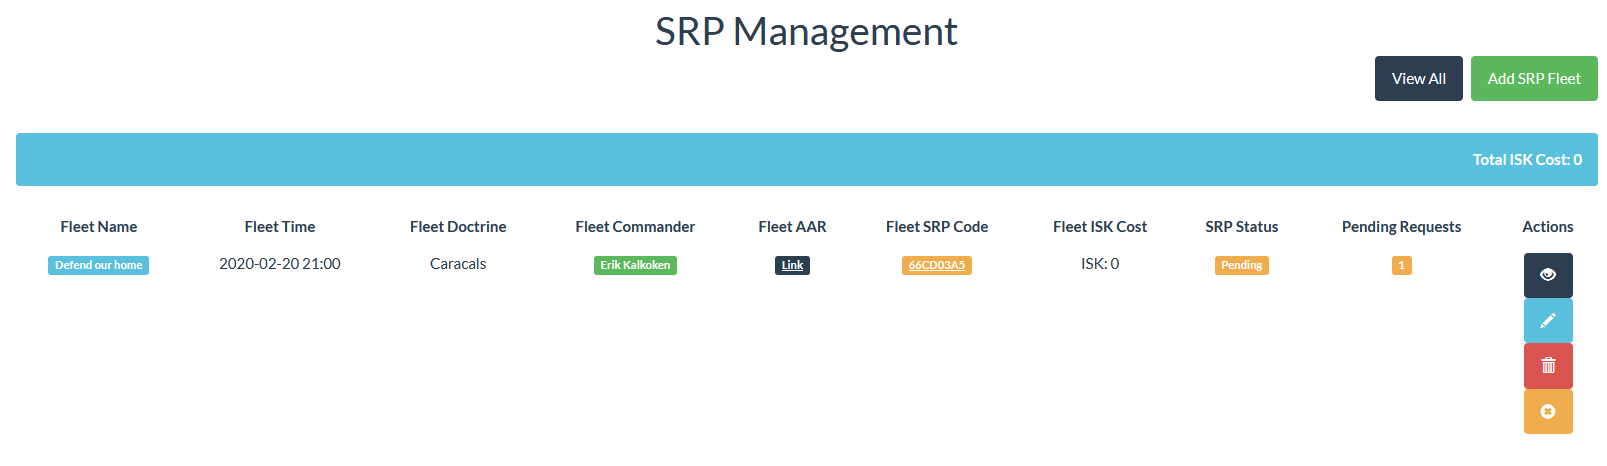Viewport: 1607px width, 466px height.
Task: Click the pencil icon to edit fleet
Action: (1547, 320)
